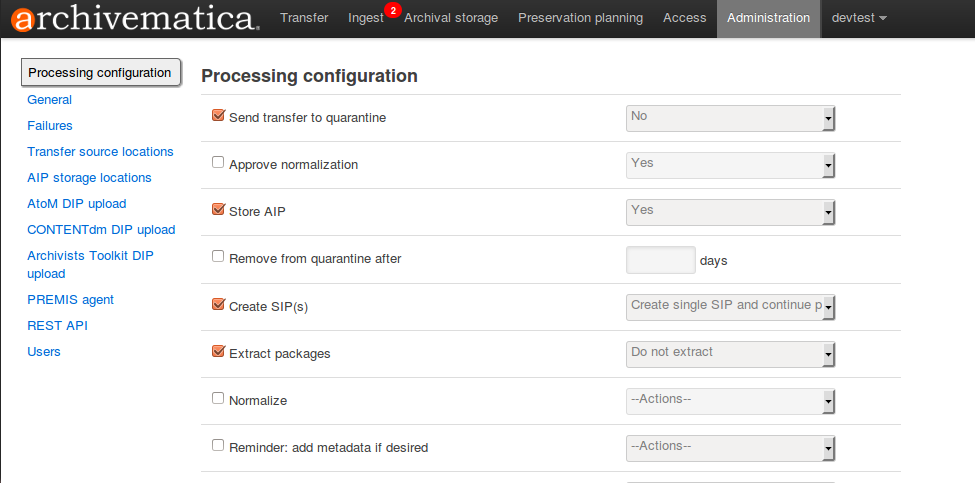Image resolution: width=975 pixels, height=483 pixels.
Task: Switch to Archival storage tab
Action: pyautogui.click(x=451, y=18)
